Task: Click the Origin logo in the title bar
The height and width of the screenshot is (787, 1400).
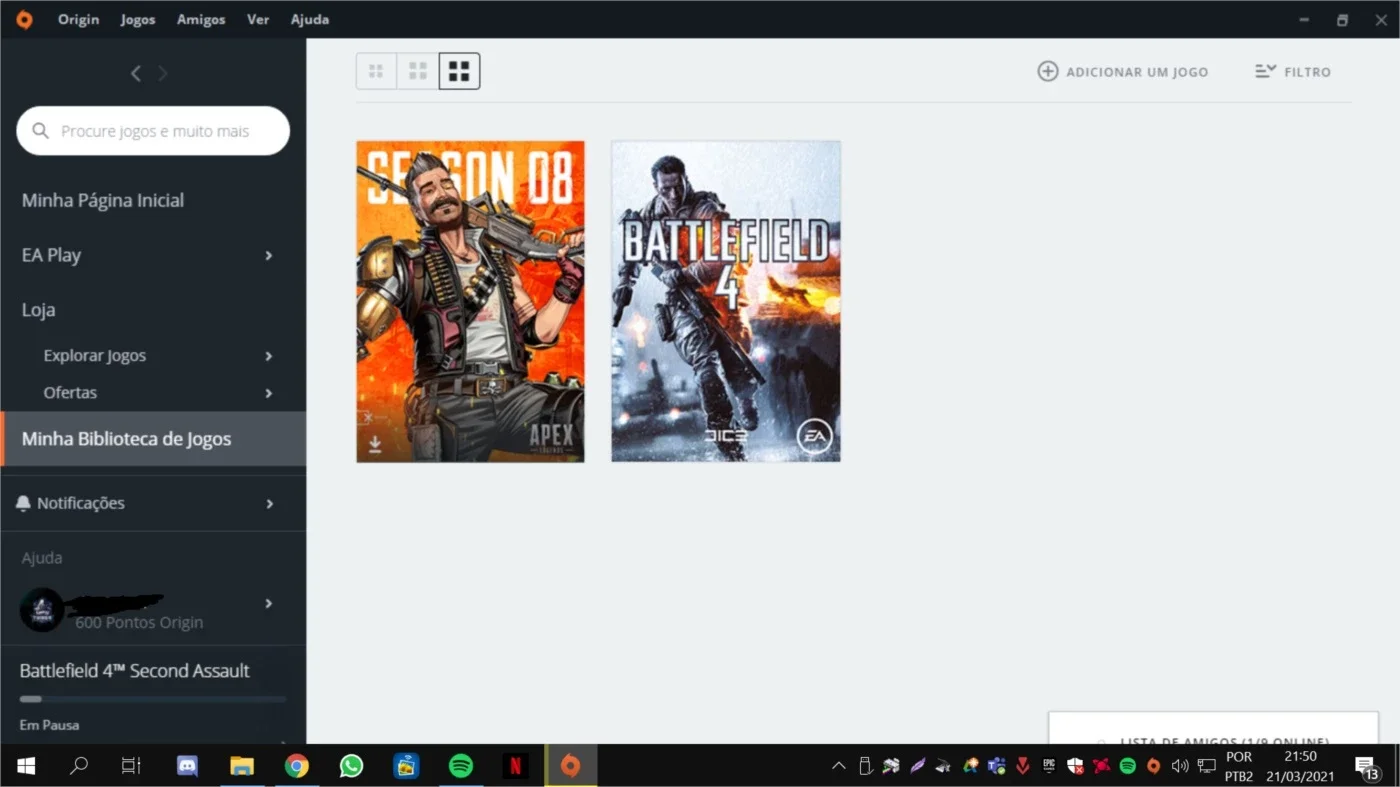Action: [24, 20]
